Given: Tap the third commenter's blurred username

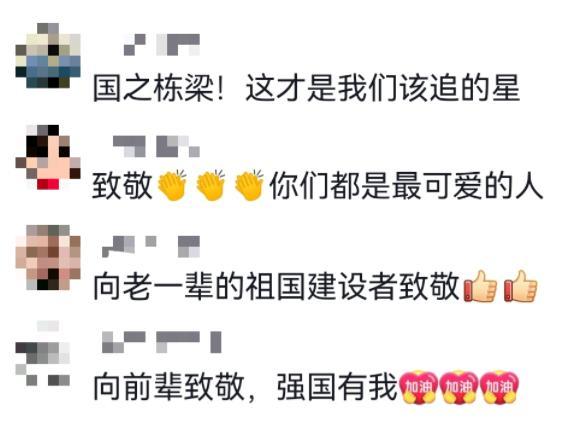Looking at the screenshot, I should (151, 246).
